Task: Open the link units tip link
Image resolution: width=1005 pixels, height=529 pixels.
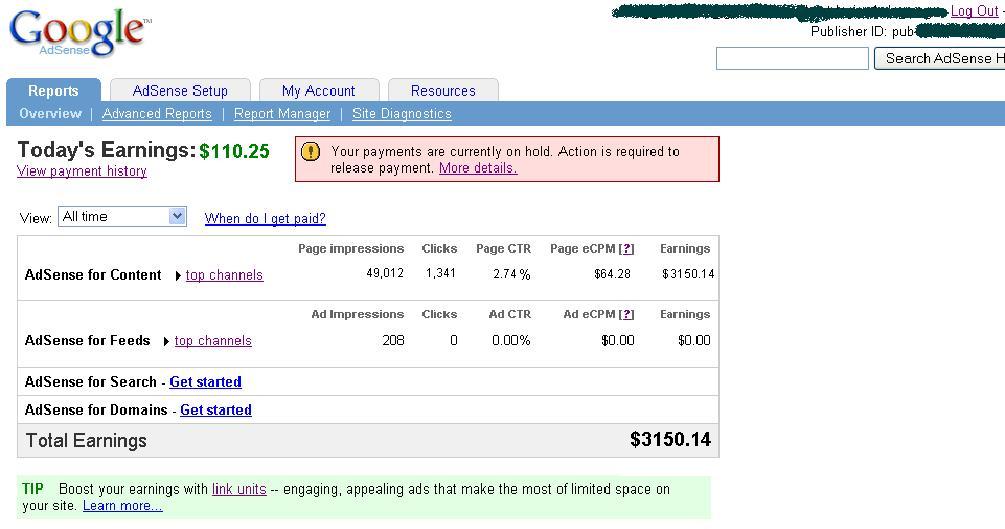Action: pyautogui.click(x=239, y=489)
